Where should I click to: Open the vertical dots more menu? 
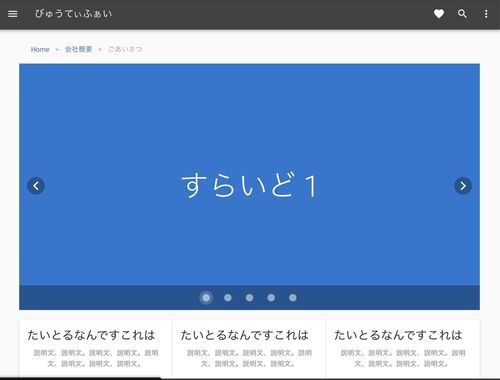coord(486,14)
